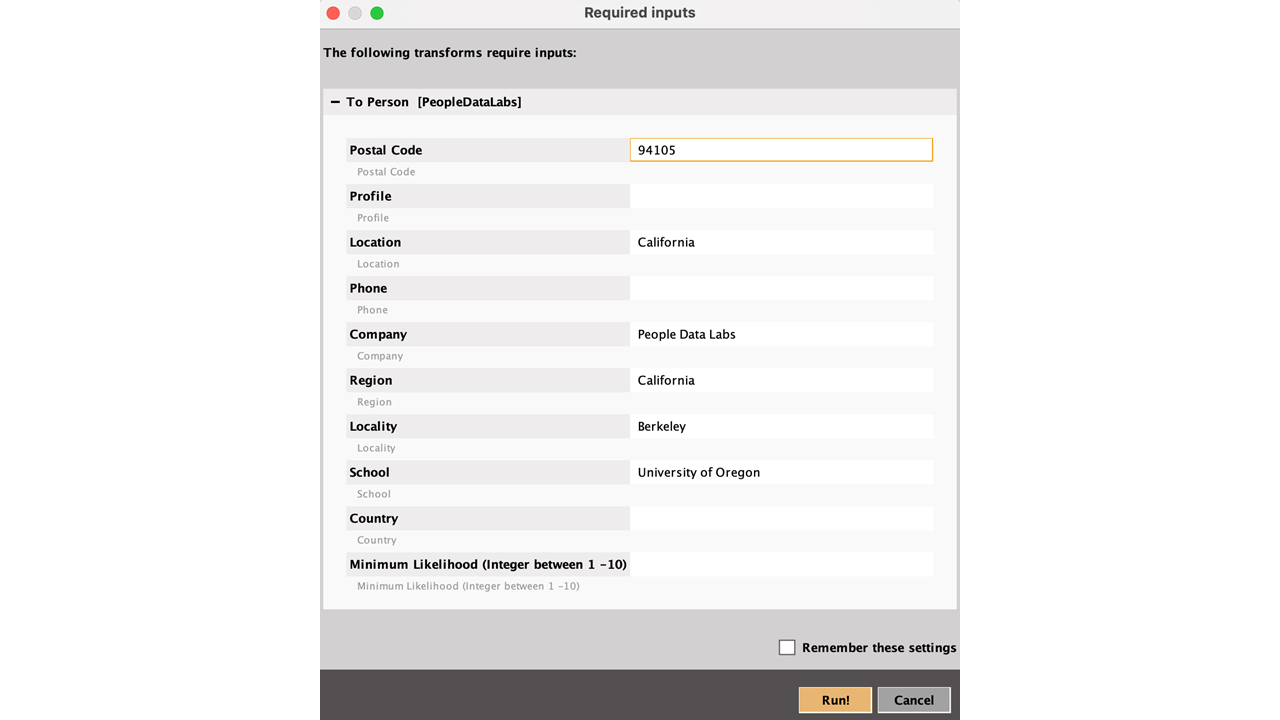Click the green zoom window button
Screen dimensions: 1280x720
[377, 13]
